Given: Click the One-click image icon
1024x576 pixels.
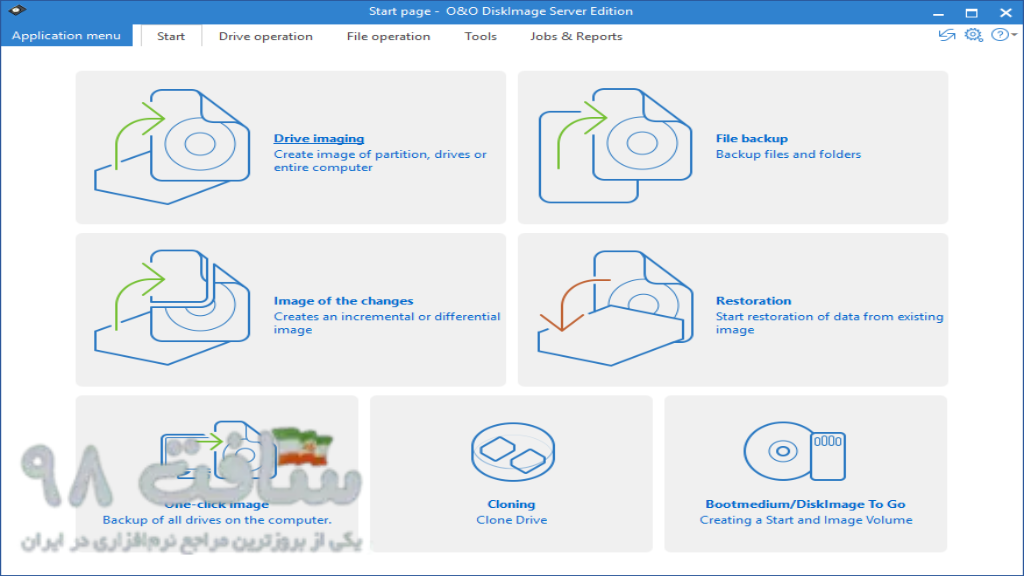Looking at the screenshot, I should click(x=219, y=451).
